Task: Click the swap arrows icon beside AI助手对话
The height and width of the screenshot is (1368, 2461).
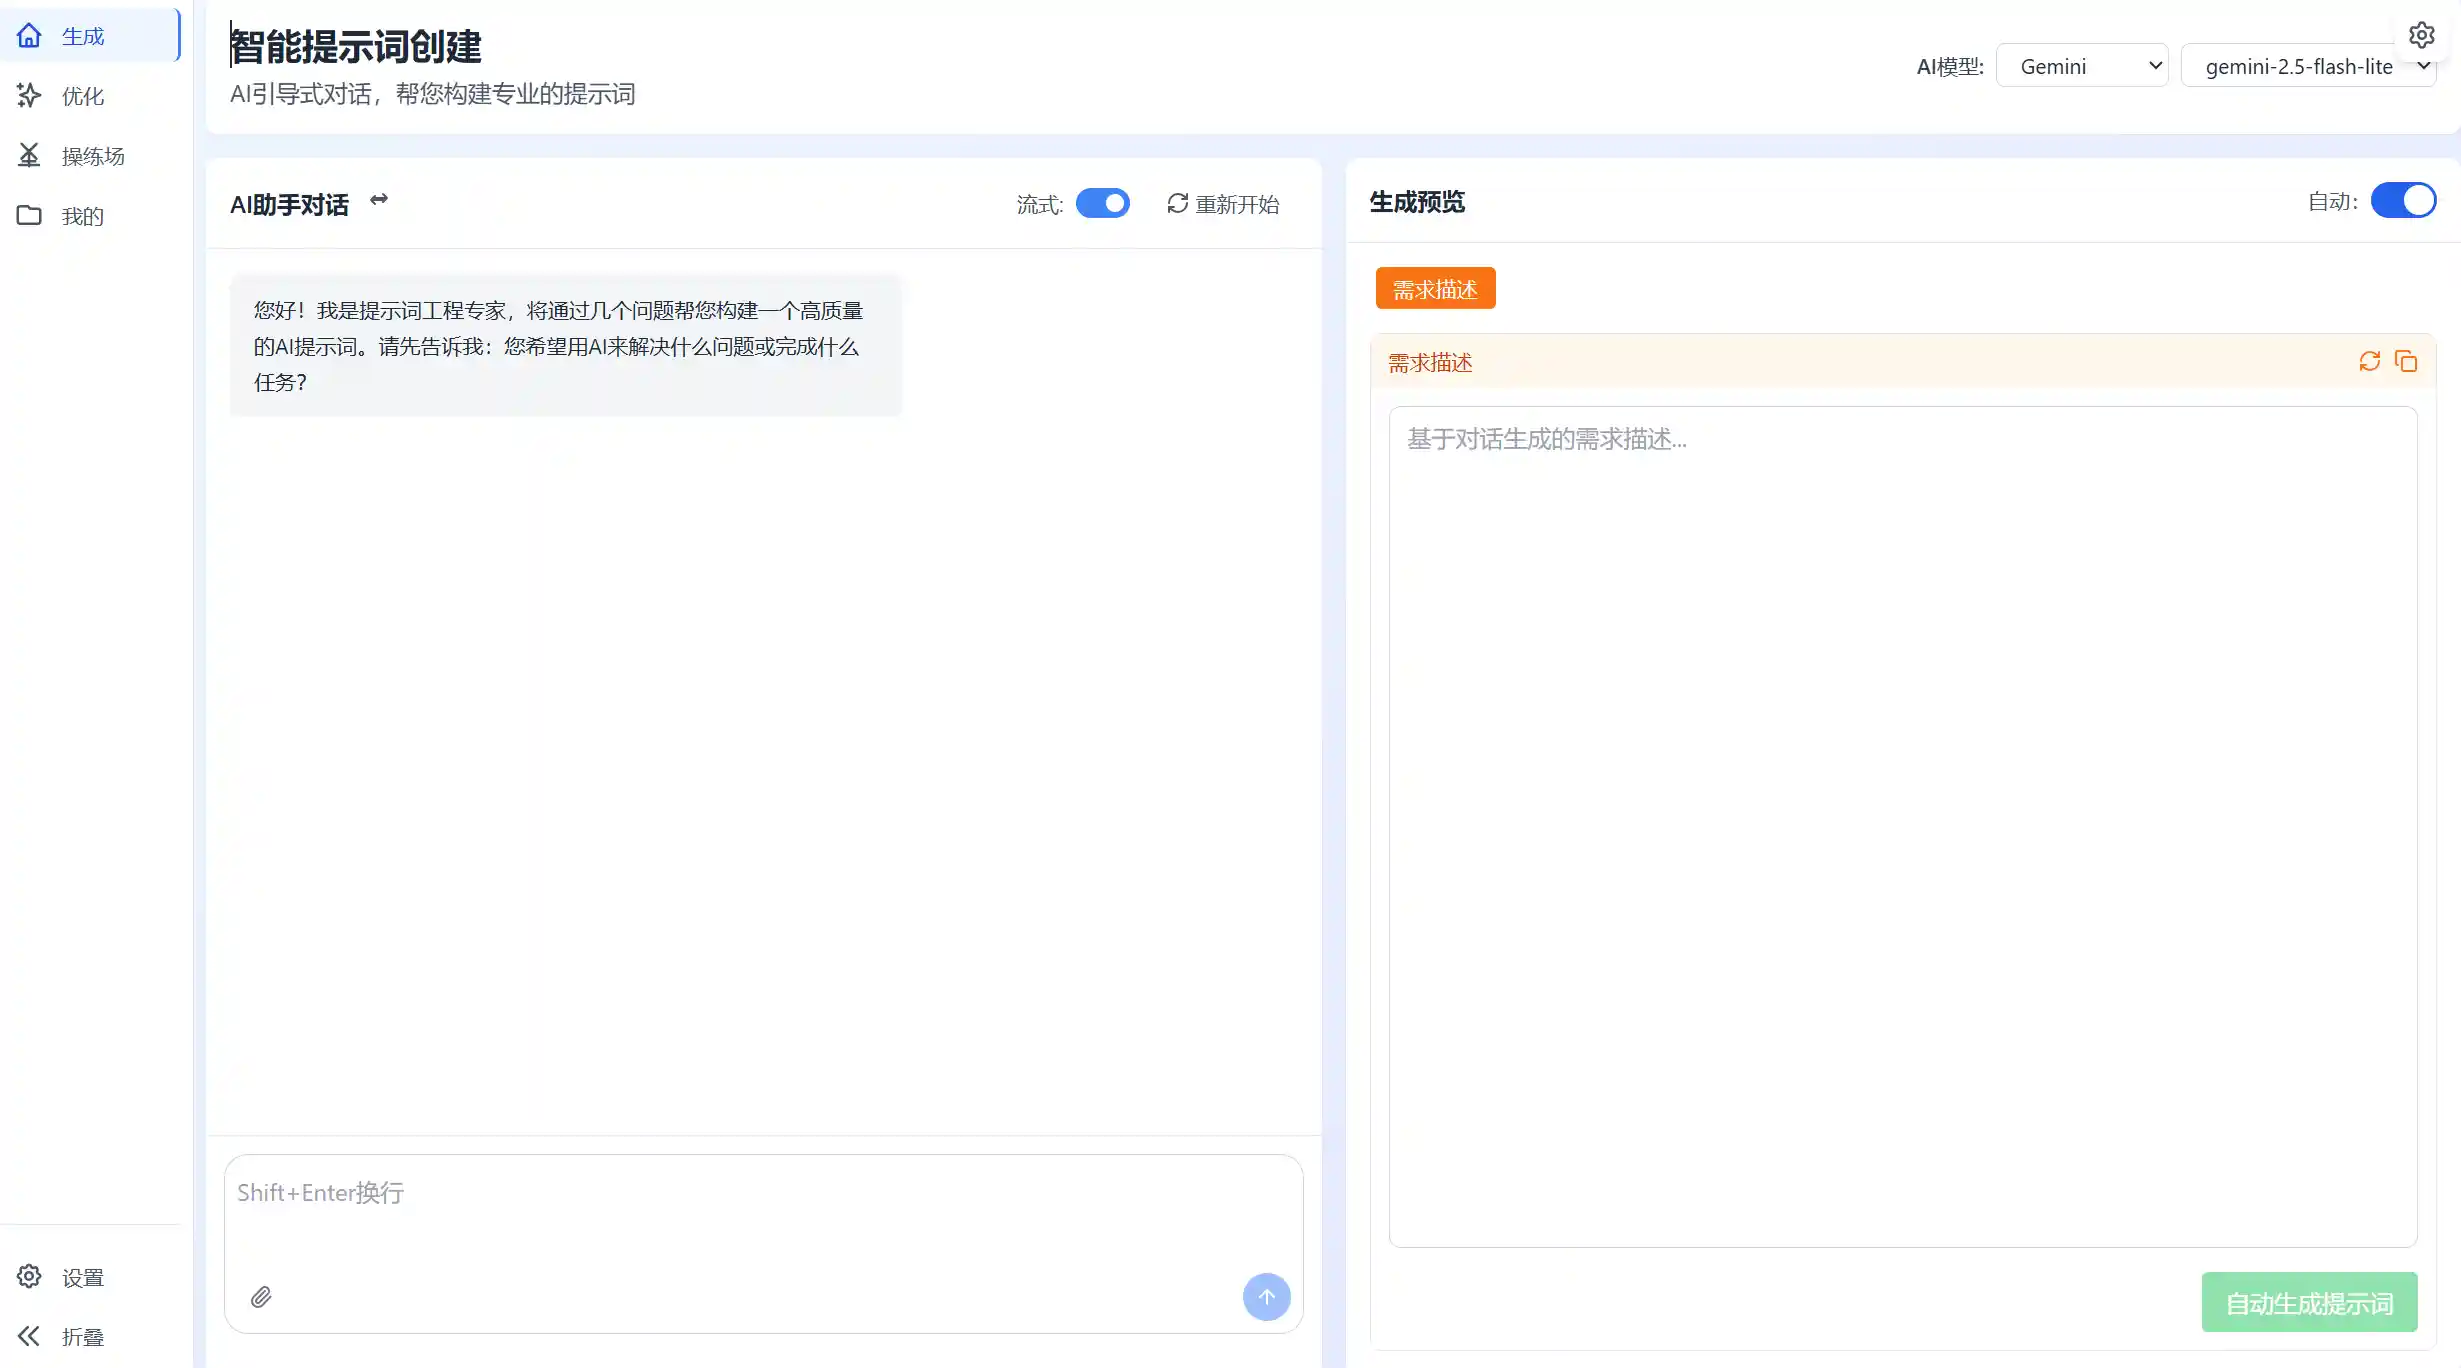Action: pos(379,200)
